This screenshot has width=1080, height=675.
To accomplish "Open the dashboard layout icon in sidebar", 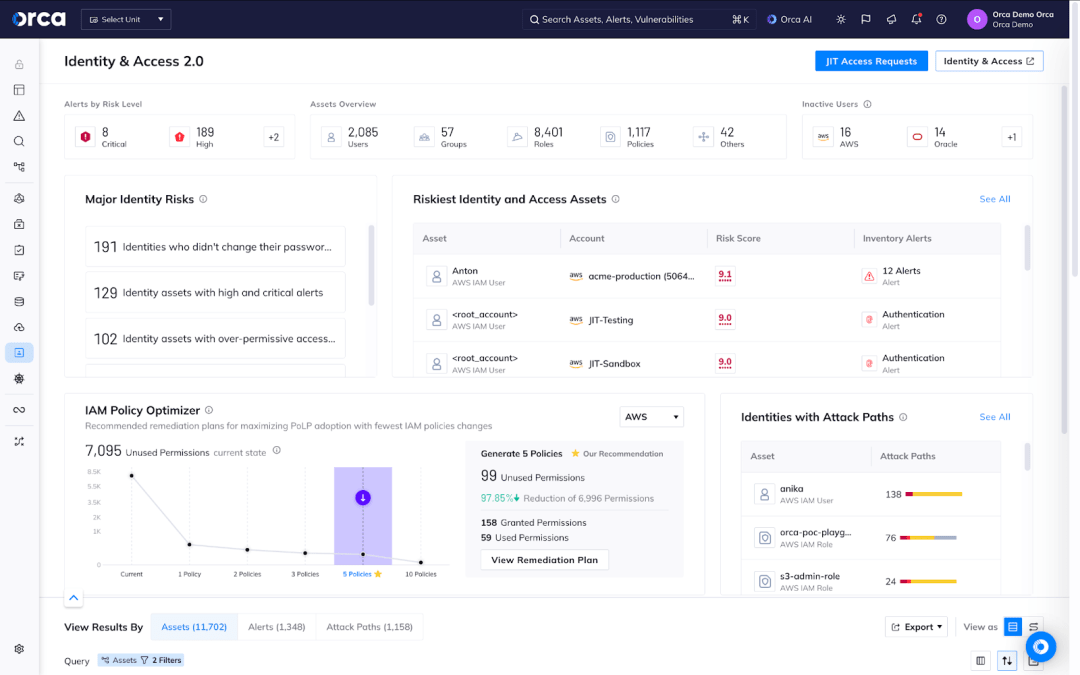I will (19, 90).
